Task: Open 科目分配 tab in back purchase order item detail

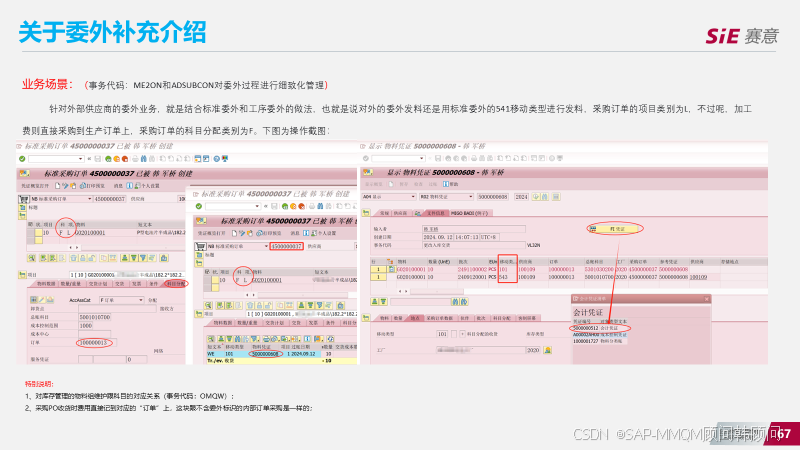Action: [x=176, y=284]
